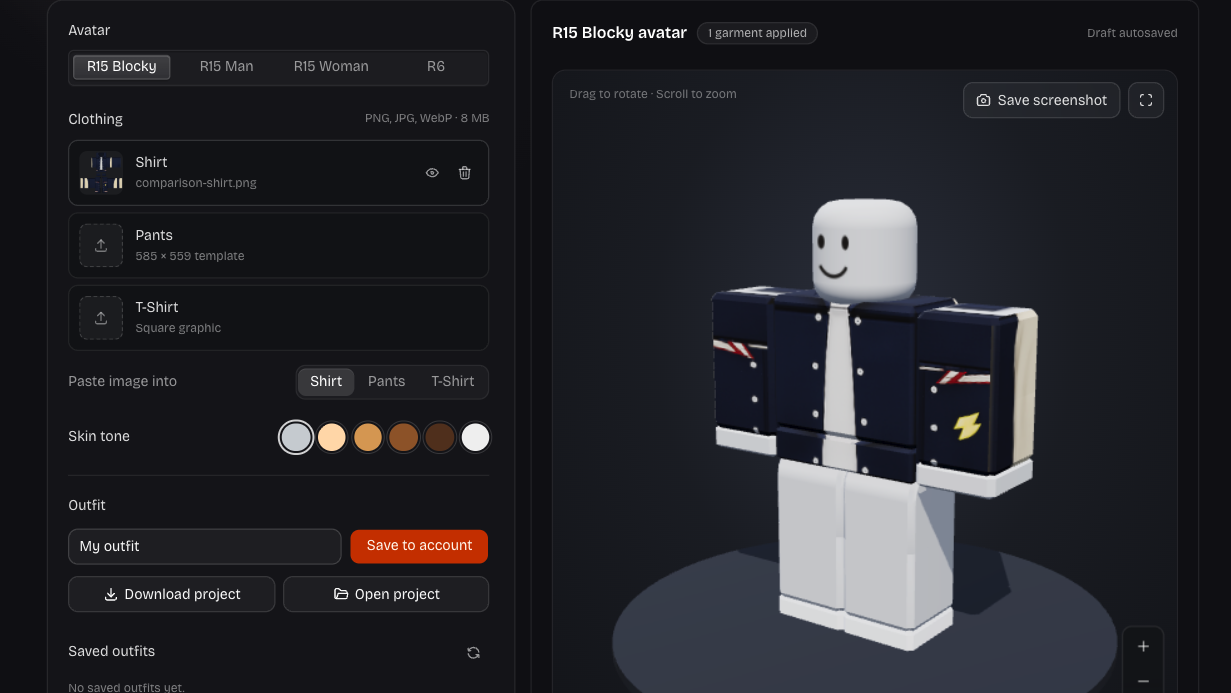This screenshot has height=693, width=1231.
Task: Pick the gray skin tone swatch
Action: point(296,437)
